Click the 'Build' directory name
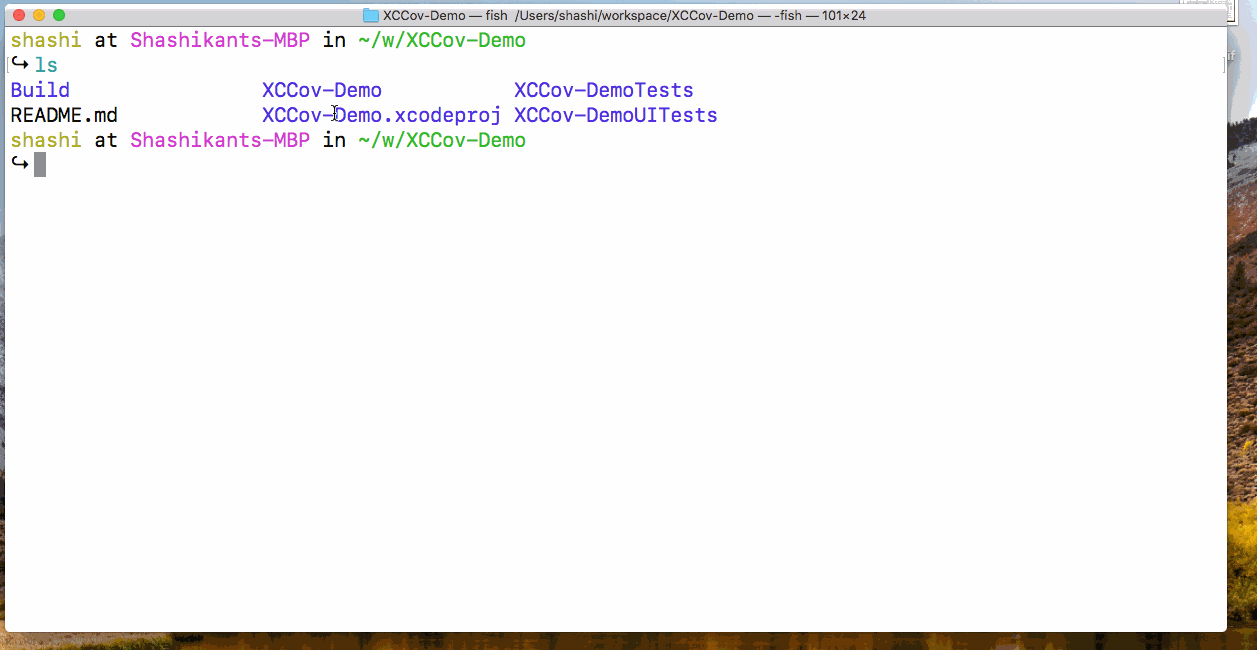 tap(40, 90)
